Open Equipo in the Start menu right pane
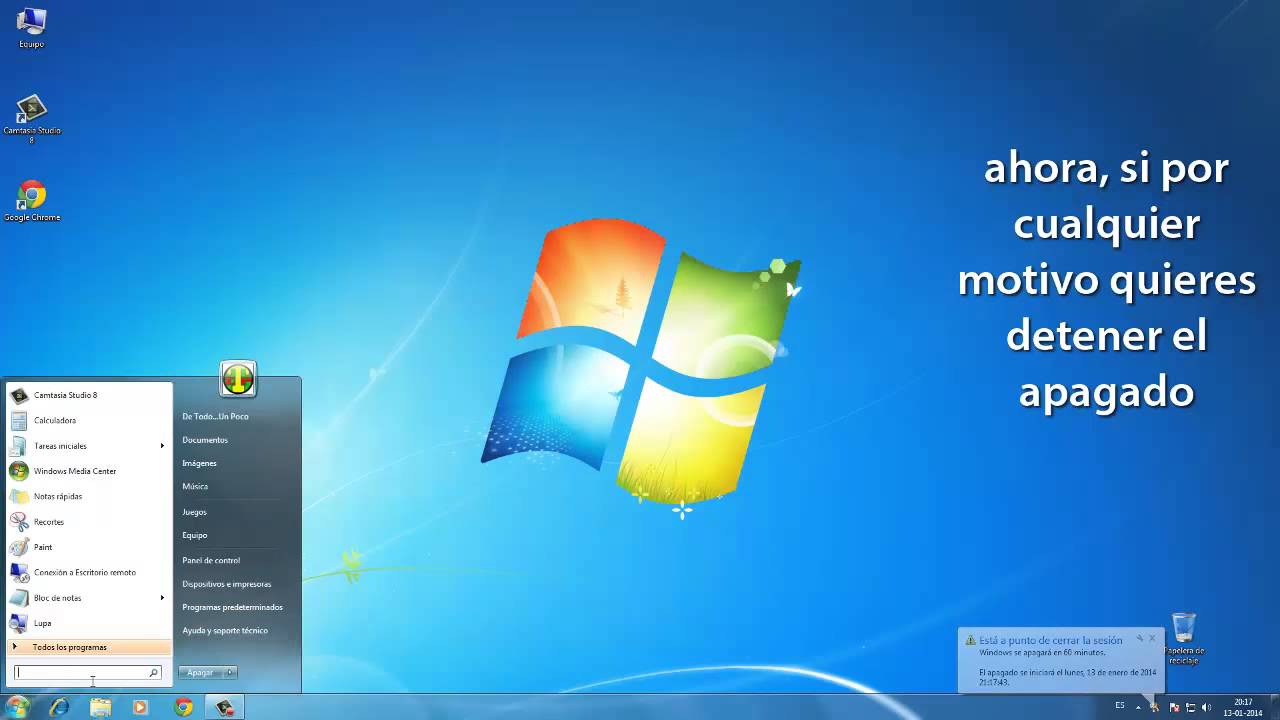This screenshot has height=720, width=1280. (194, 535)
